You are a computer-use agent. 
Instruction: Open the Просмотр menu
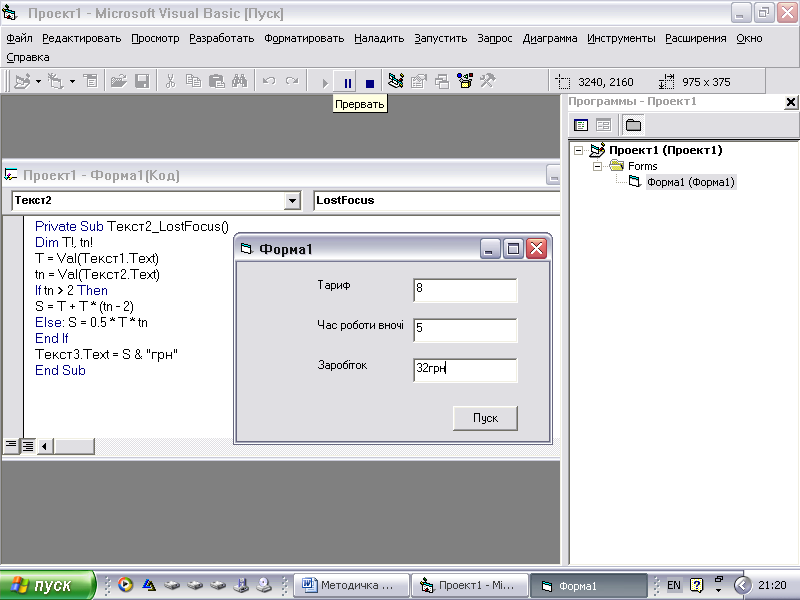coord(155,38)
